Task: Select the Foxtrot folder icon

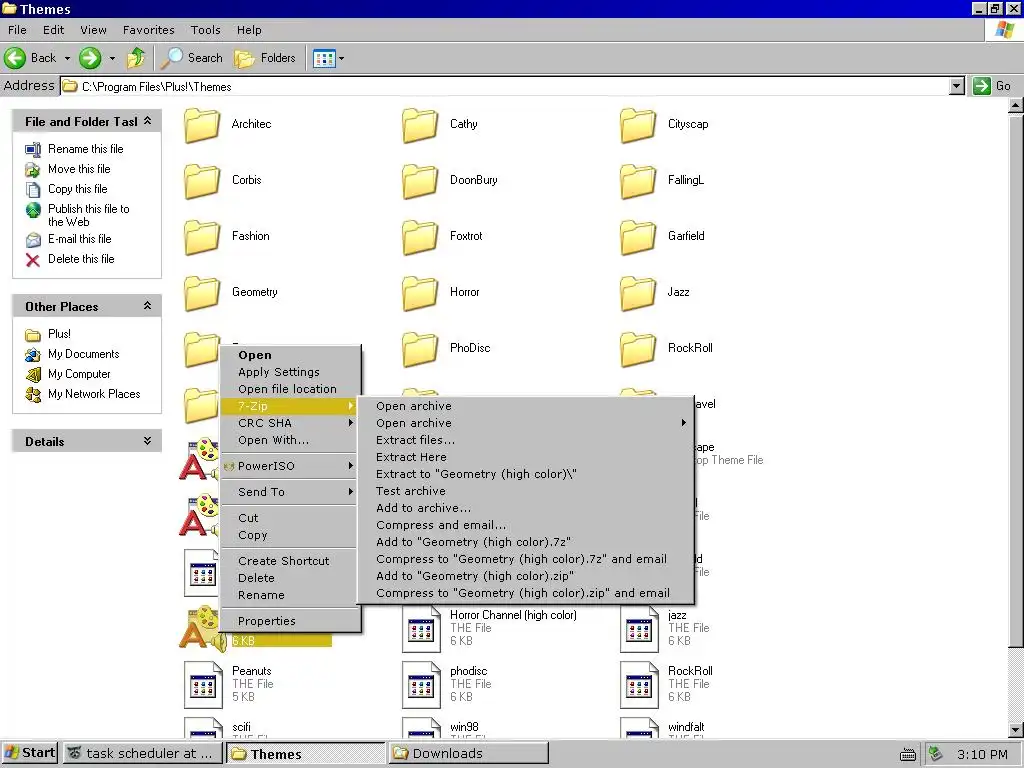Action: click(420, 237)
